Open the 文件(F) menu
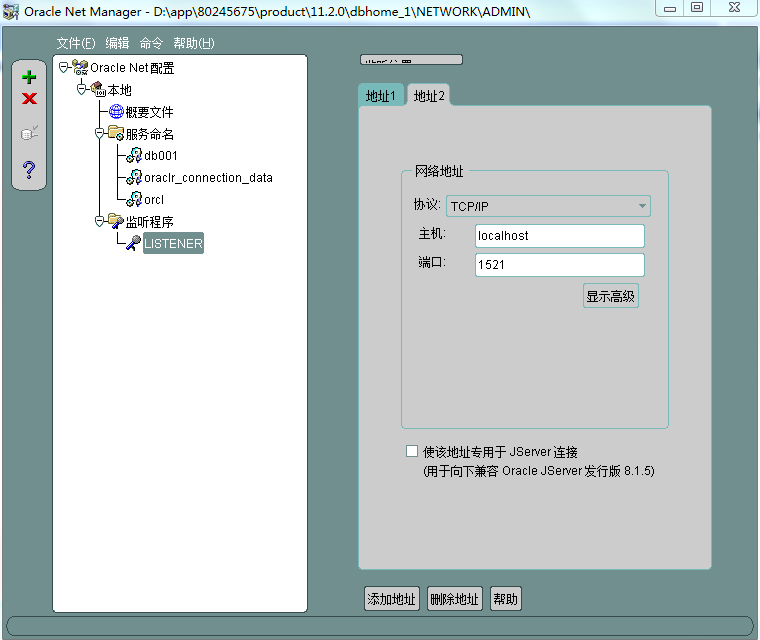760x640 pixels. pos(76,43)
